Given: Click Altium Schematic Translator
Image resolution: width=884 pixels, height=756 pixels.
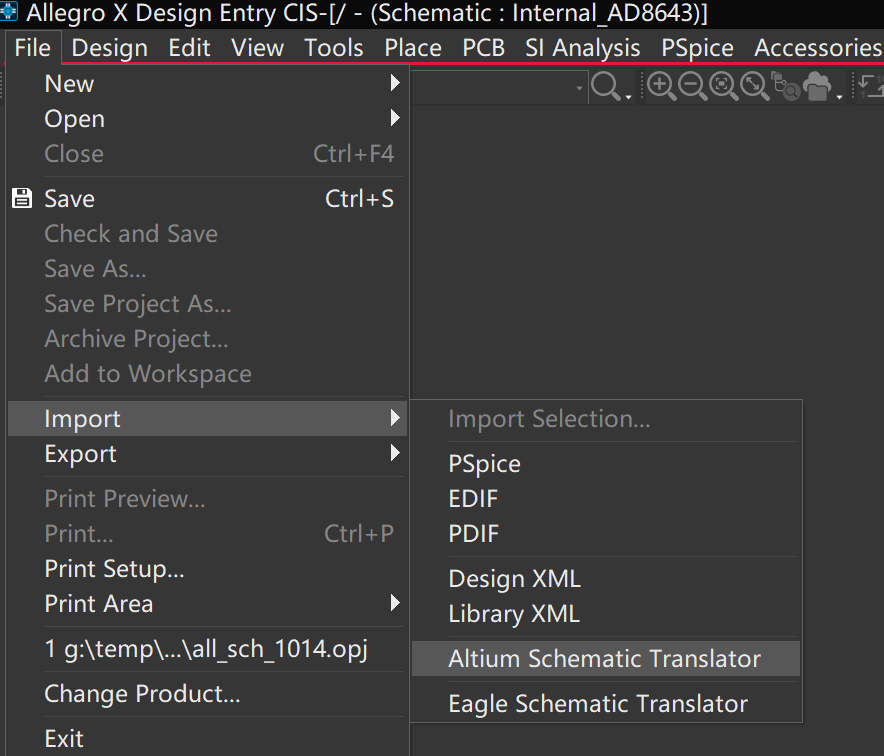Looking at the screenshot, I should coord(606,658).
